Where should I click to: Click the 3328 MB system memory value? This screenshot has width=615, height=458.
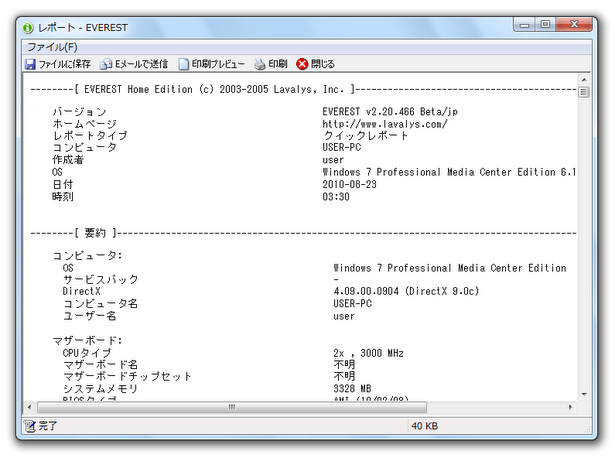[x=352, y=389]
